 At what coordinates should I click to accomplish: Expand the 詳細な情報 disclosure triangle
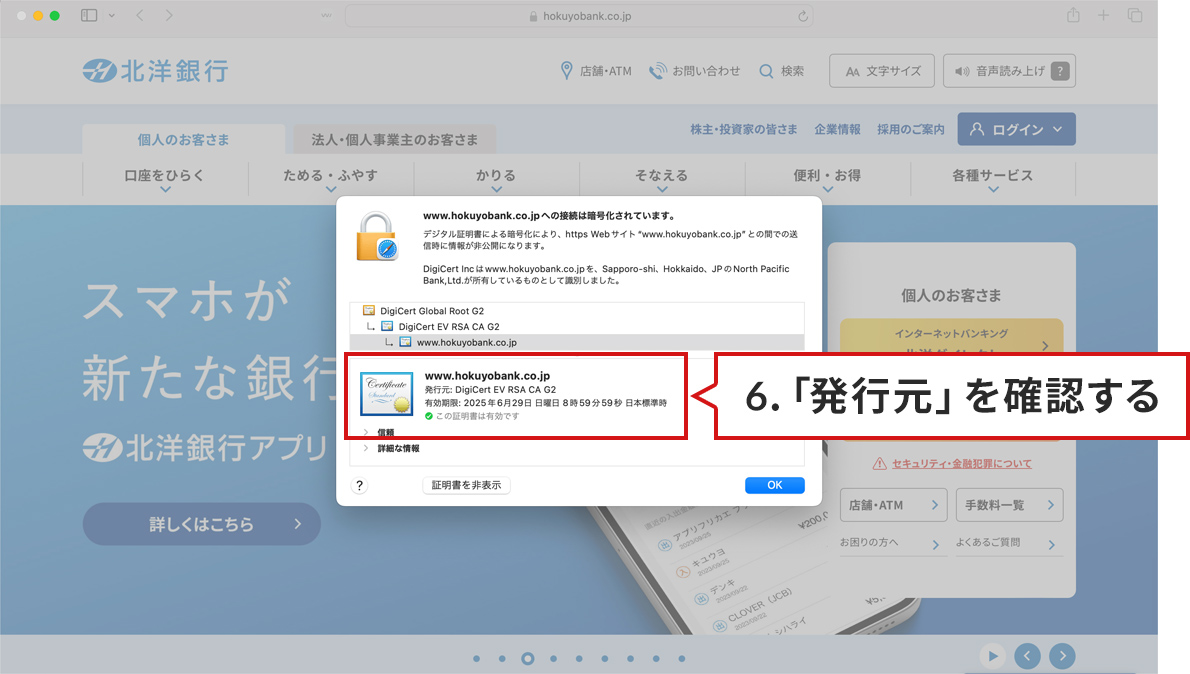coord(366,449)
